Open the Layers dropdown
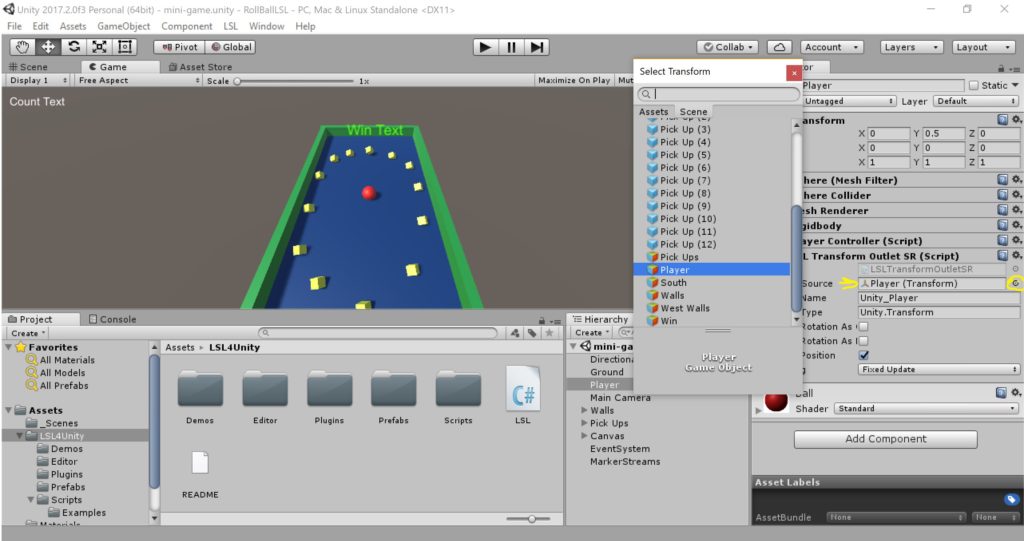The height and width of the screenshot is (541, 1024). tap(911, 47)
